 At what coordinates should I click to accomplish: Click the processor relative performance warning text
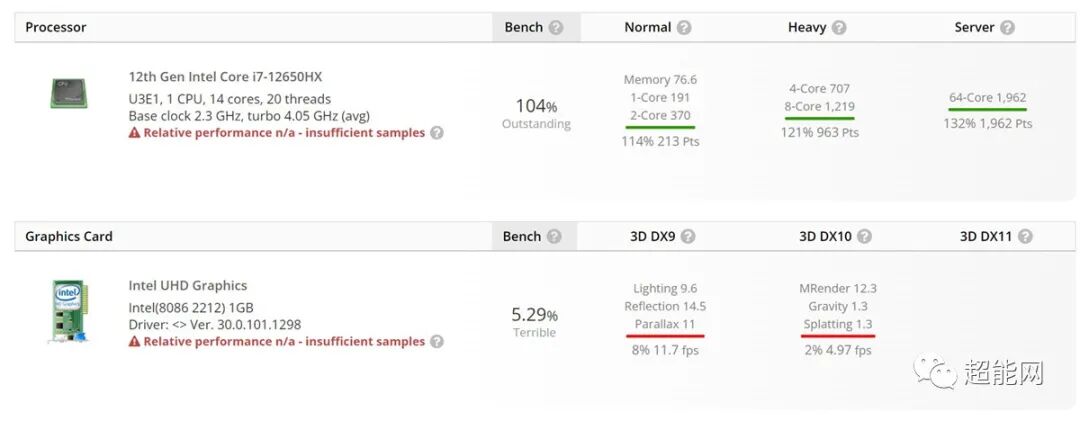283,133
